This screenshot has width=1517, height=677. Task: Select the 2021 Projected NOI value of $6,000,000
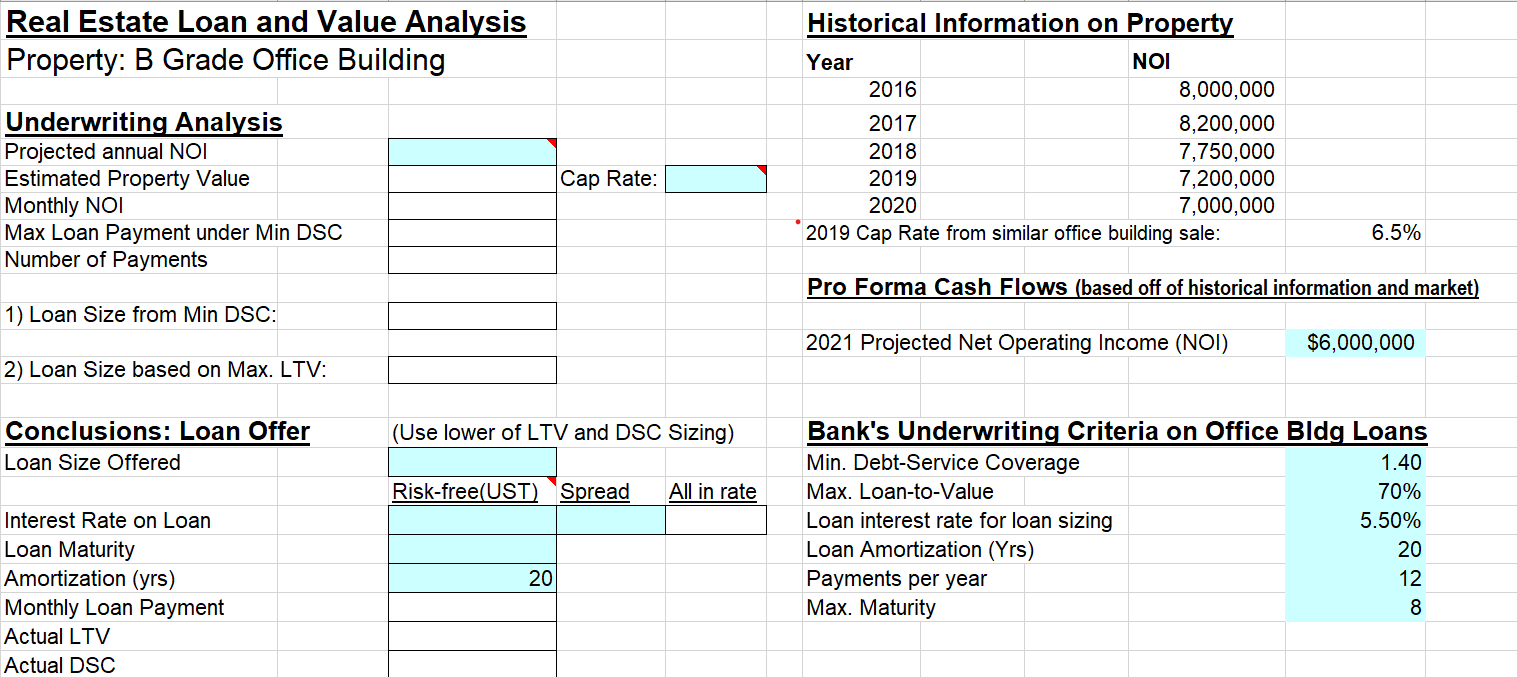(x=1355, y=342)
